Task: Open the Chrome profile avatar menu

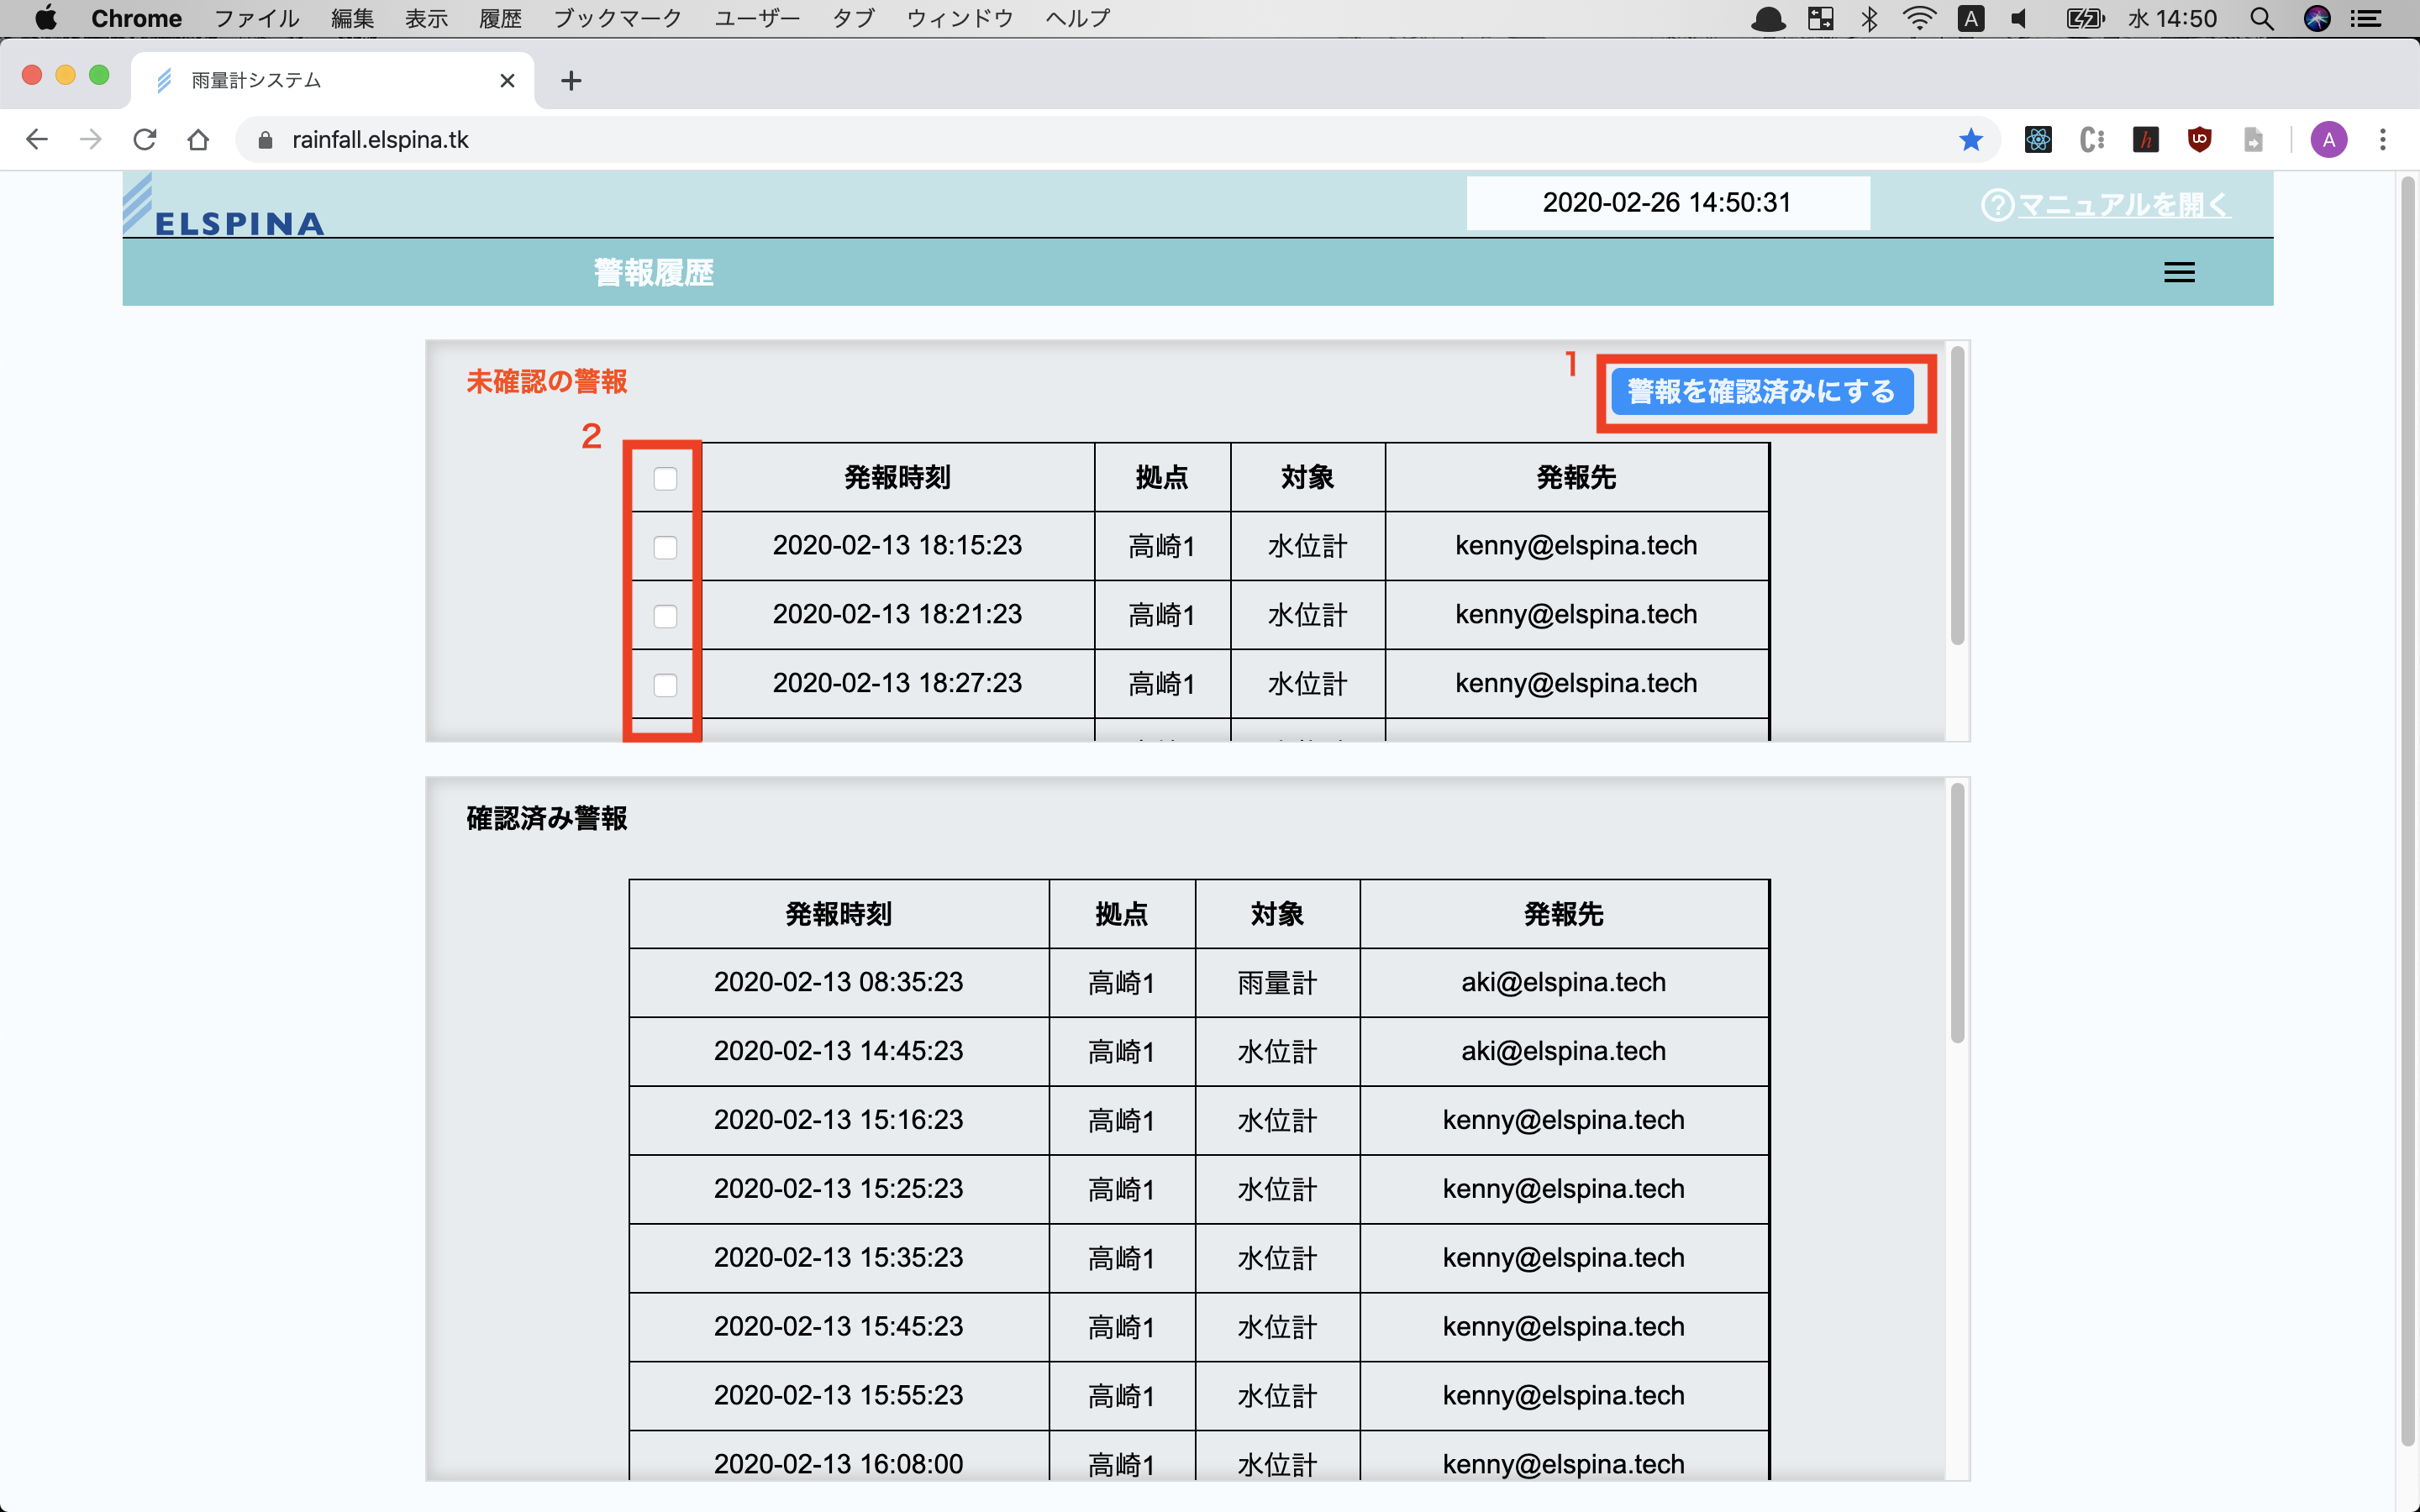Action: (2328, 140)
